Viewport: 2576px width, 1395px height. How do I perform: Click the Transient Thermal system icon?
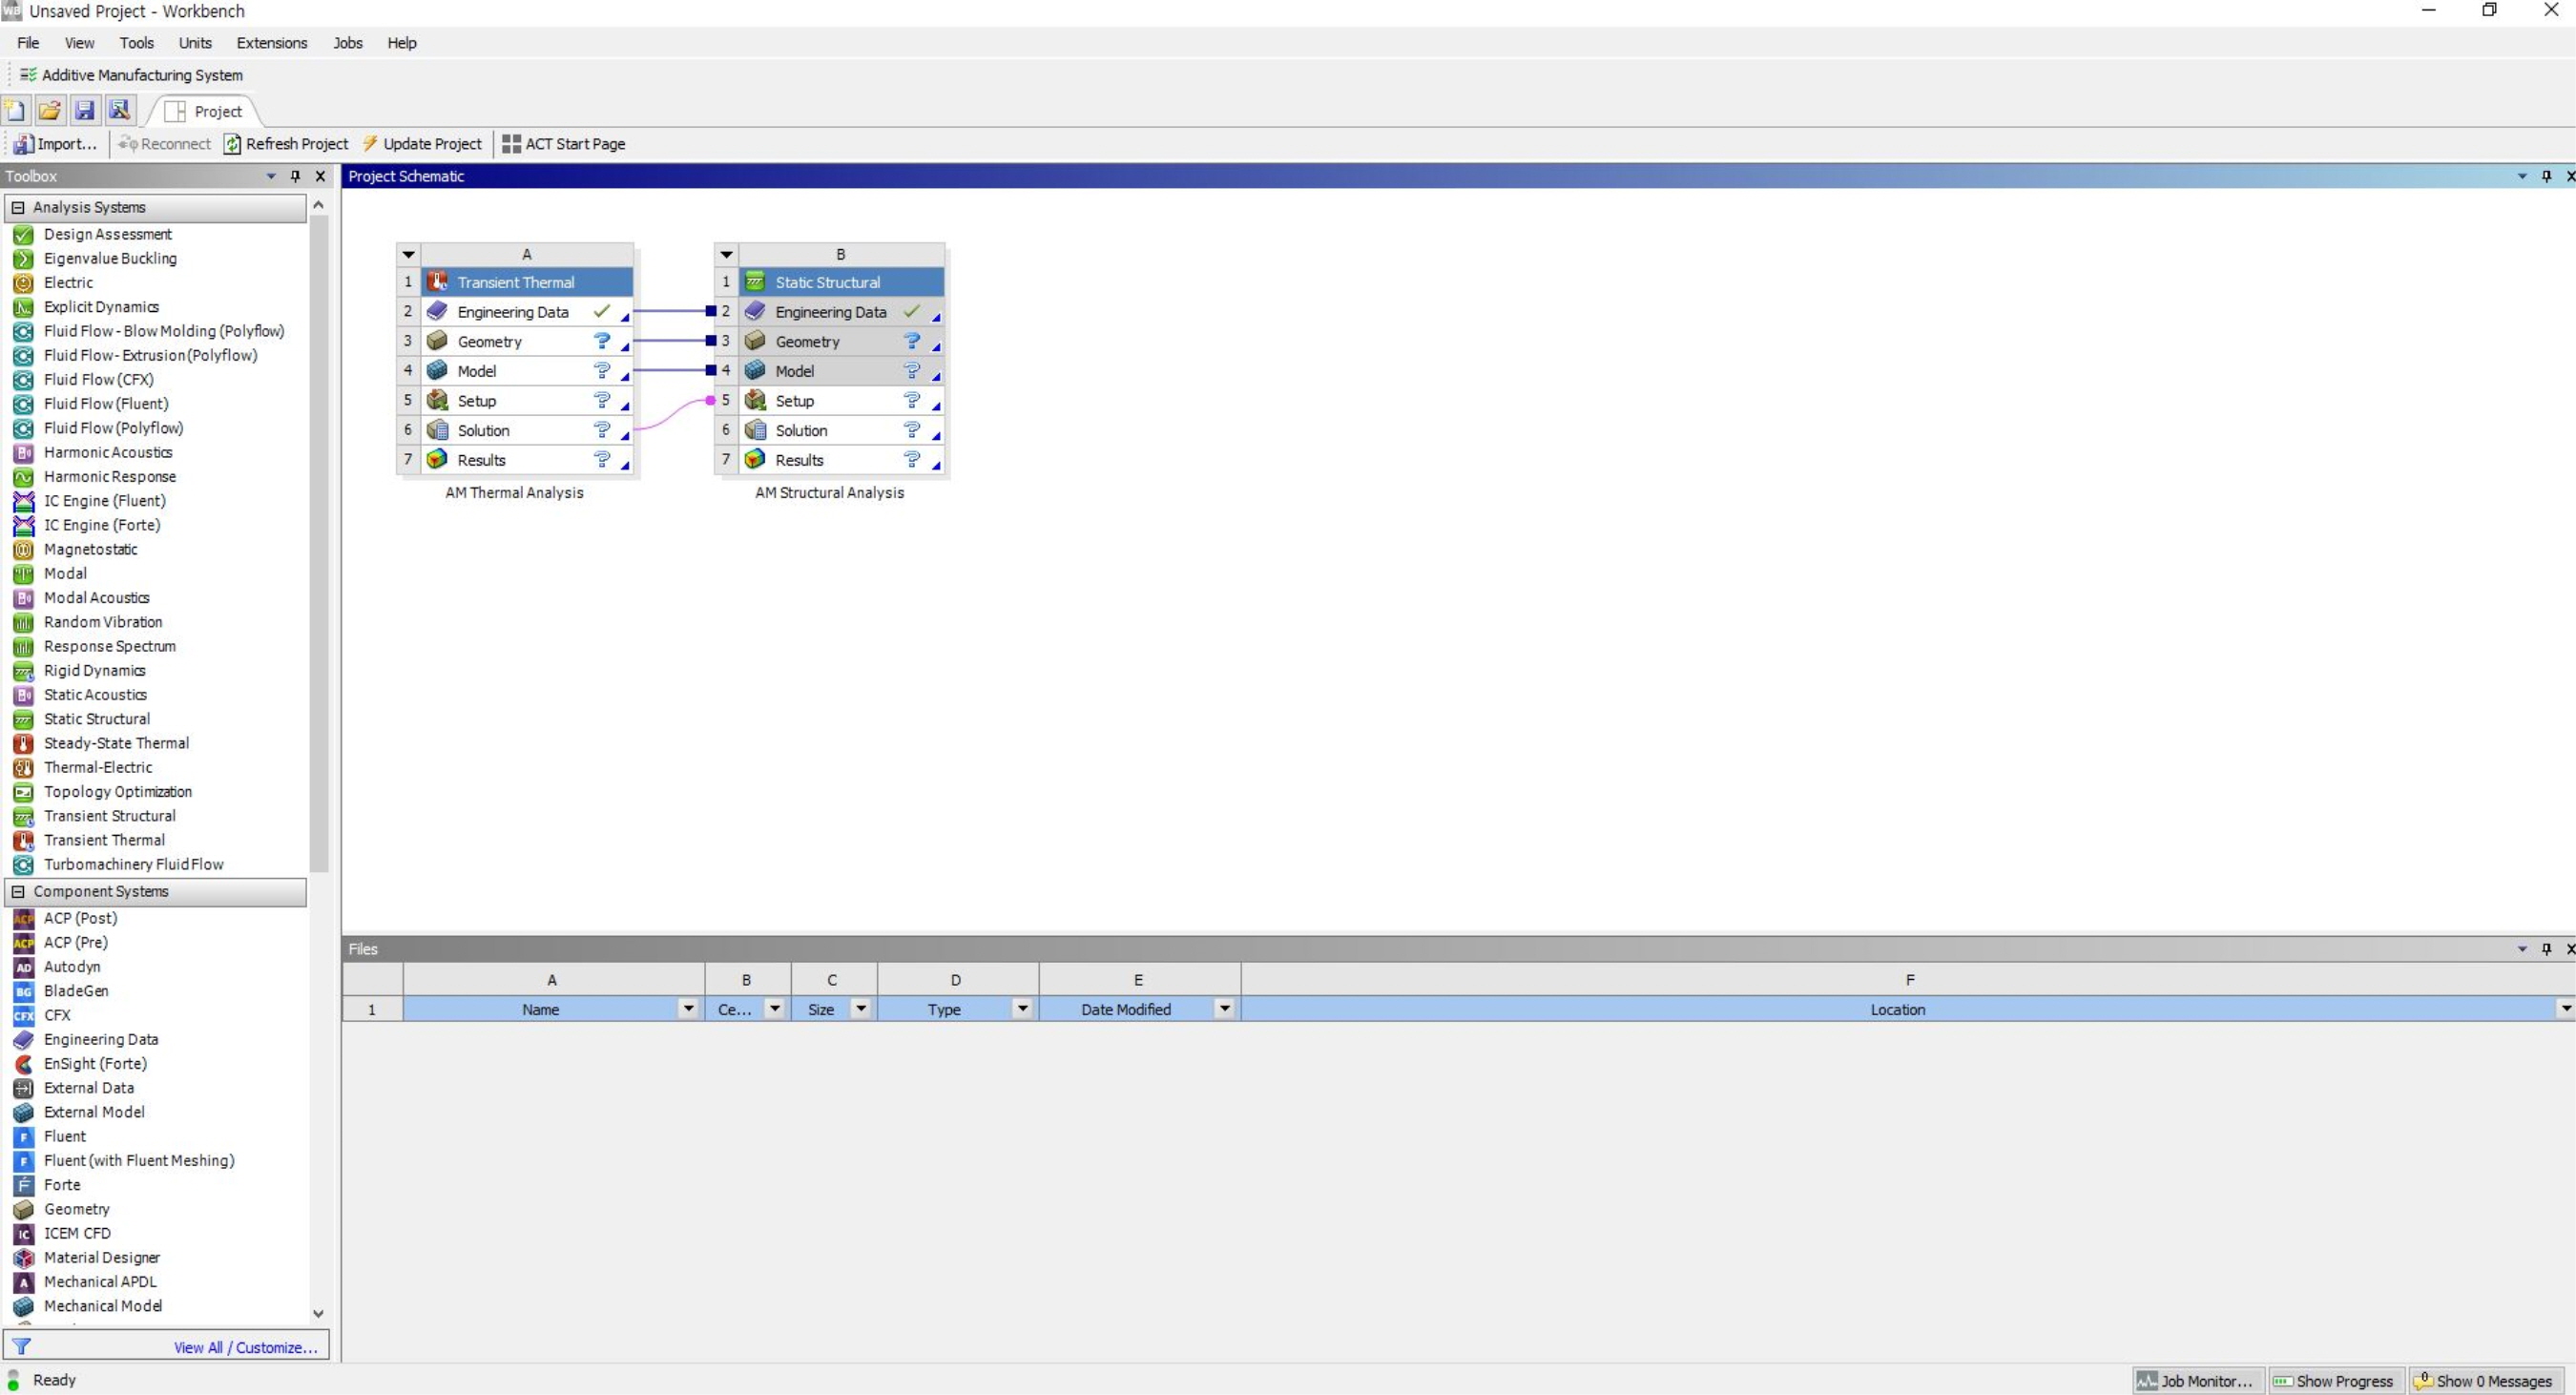(438, 281)
